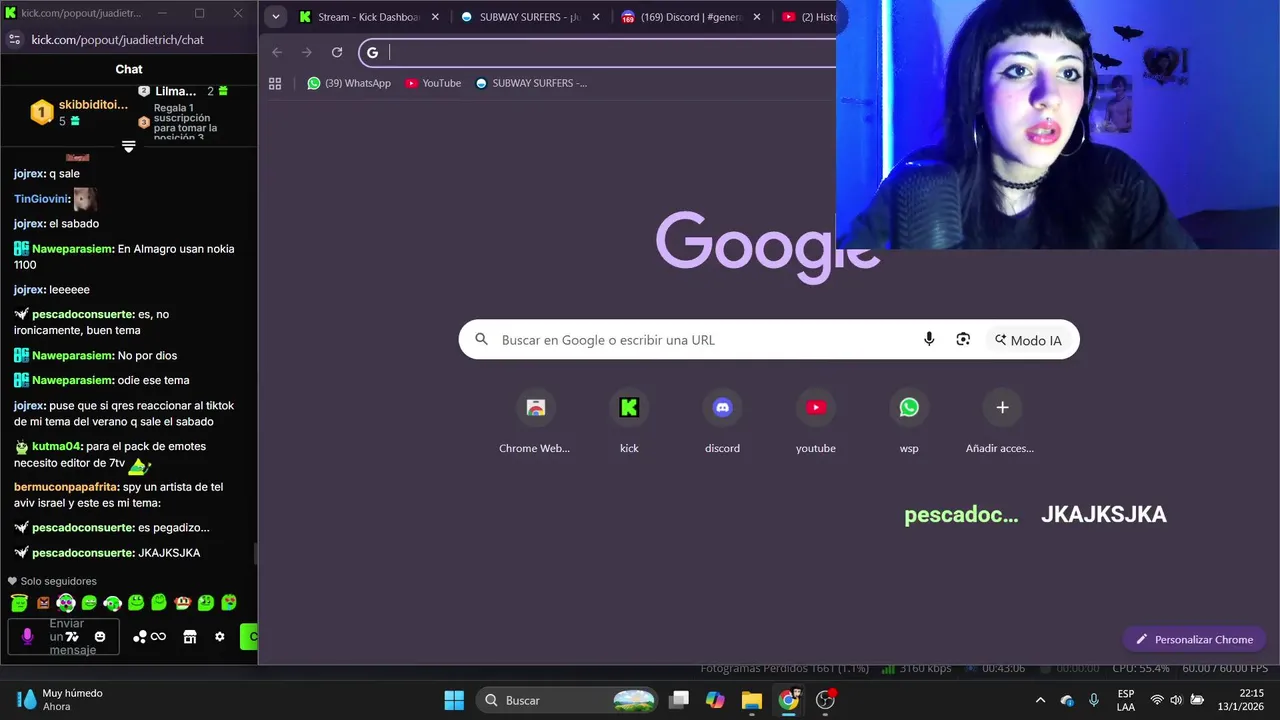Open File Explorer from the taskbar
Viewport: 1280px width, 720px height.
(x=752, y=700)
